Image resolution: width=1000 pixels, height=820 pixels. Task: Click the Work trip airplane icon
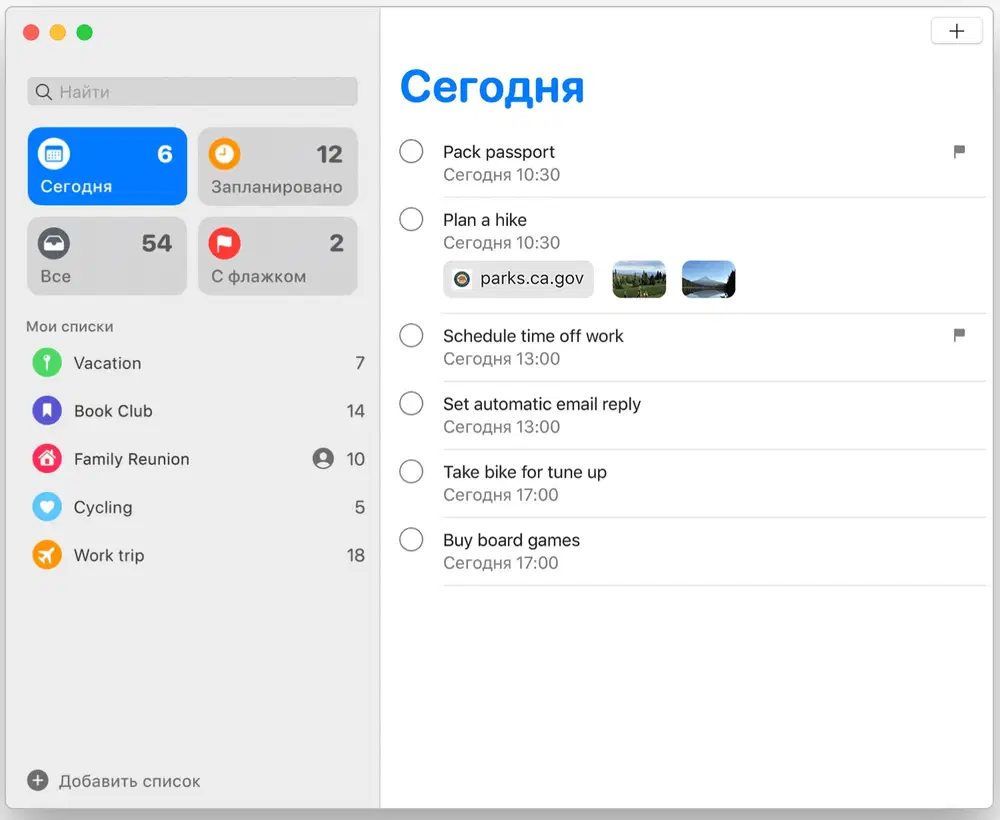point(47,555)
